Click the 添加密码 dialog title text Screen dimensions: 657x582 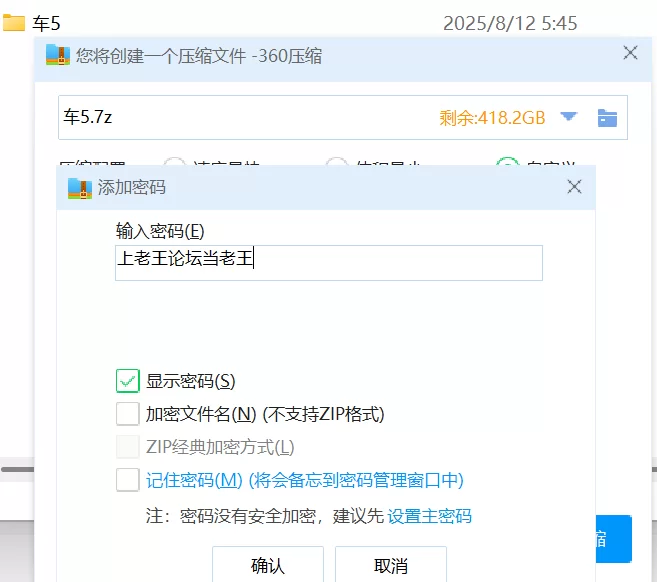click(132, 187)
